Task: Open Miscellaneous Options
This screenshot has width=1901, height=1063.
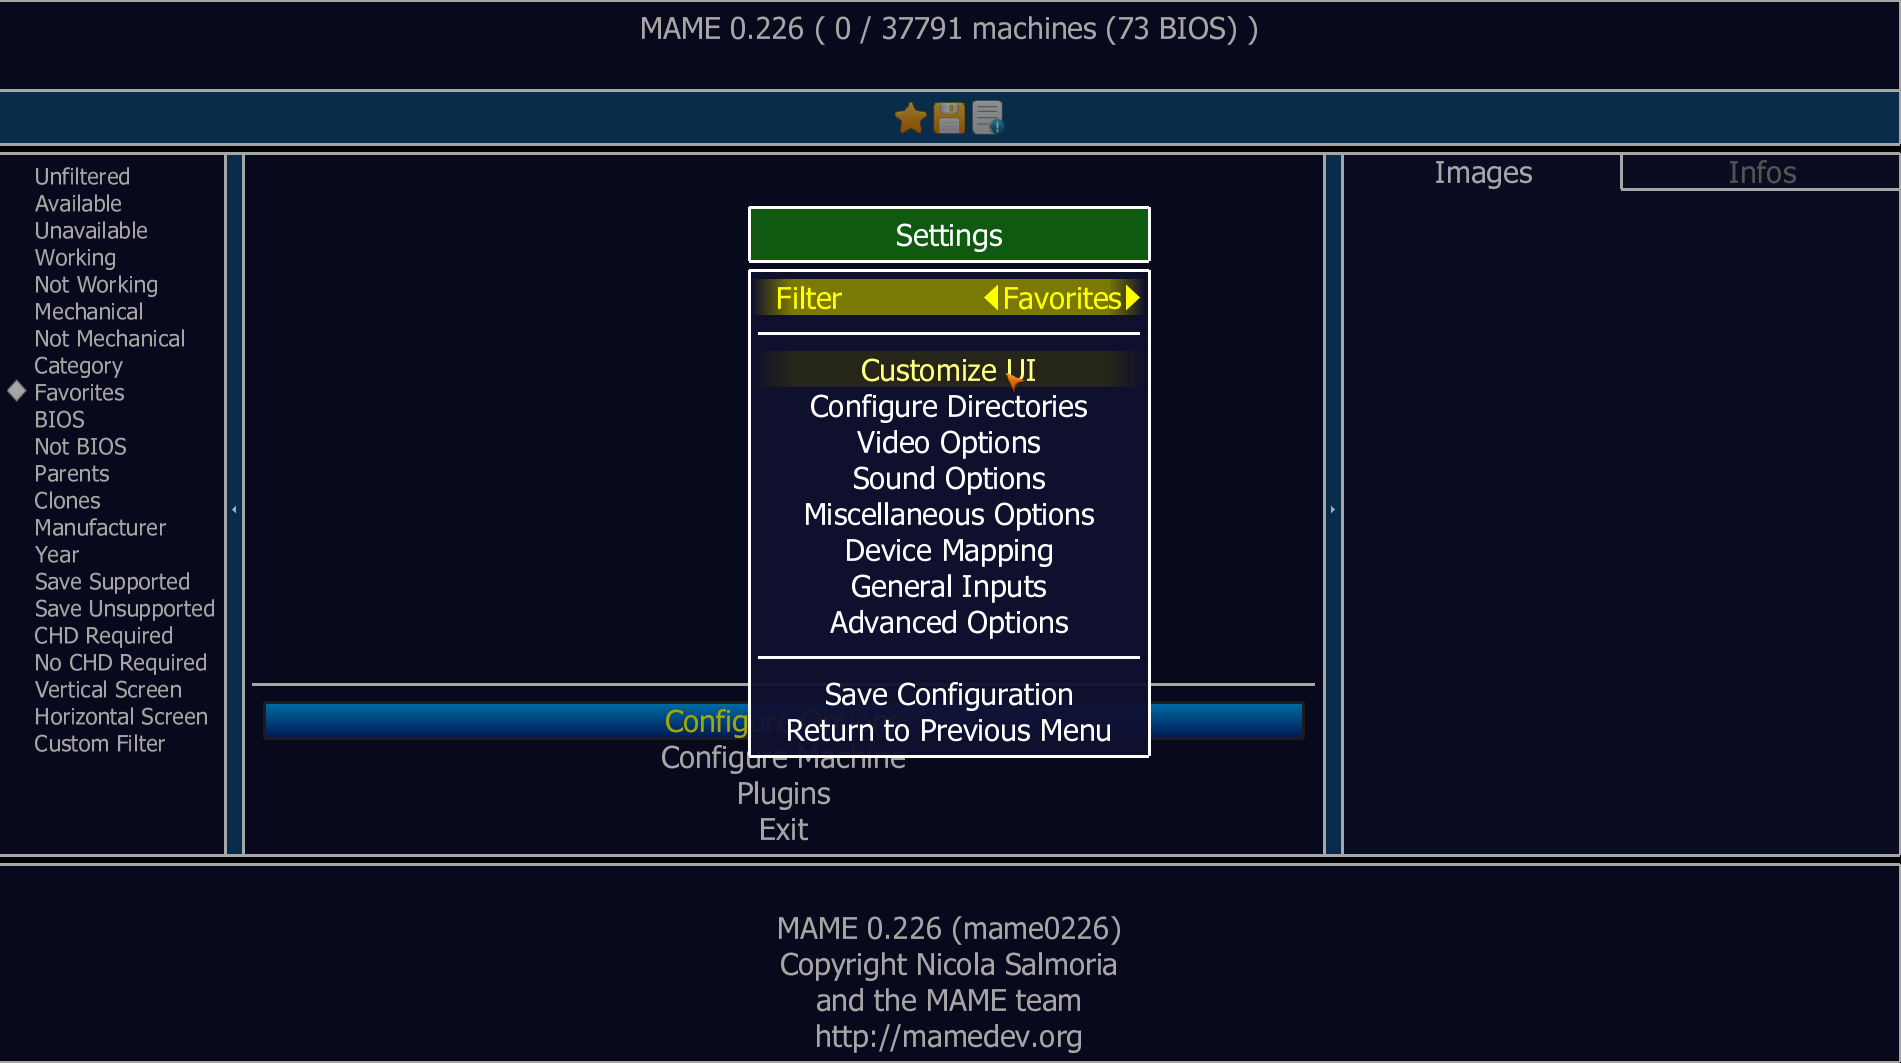Action: pyautogui.click(x=949, y=514)
